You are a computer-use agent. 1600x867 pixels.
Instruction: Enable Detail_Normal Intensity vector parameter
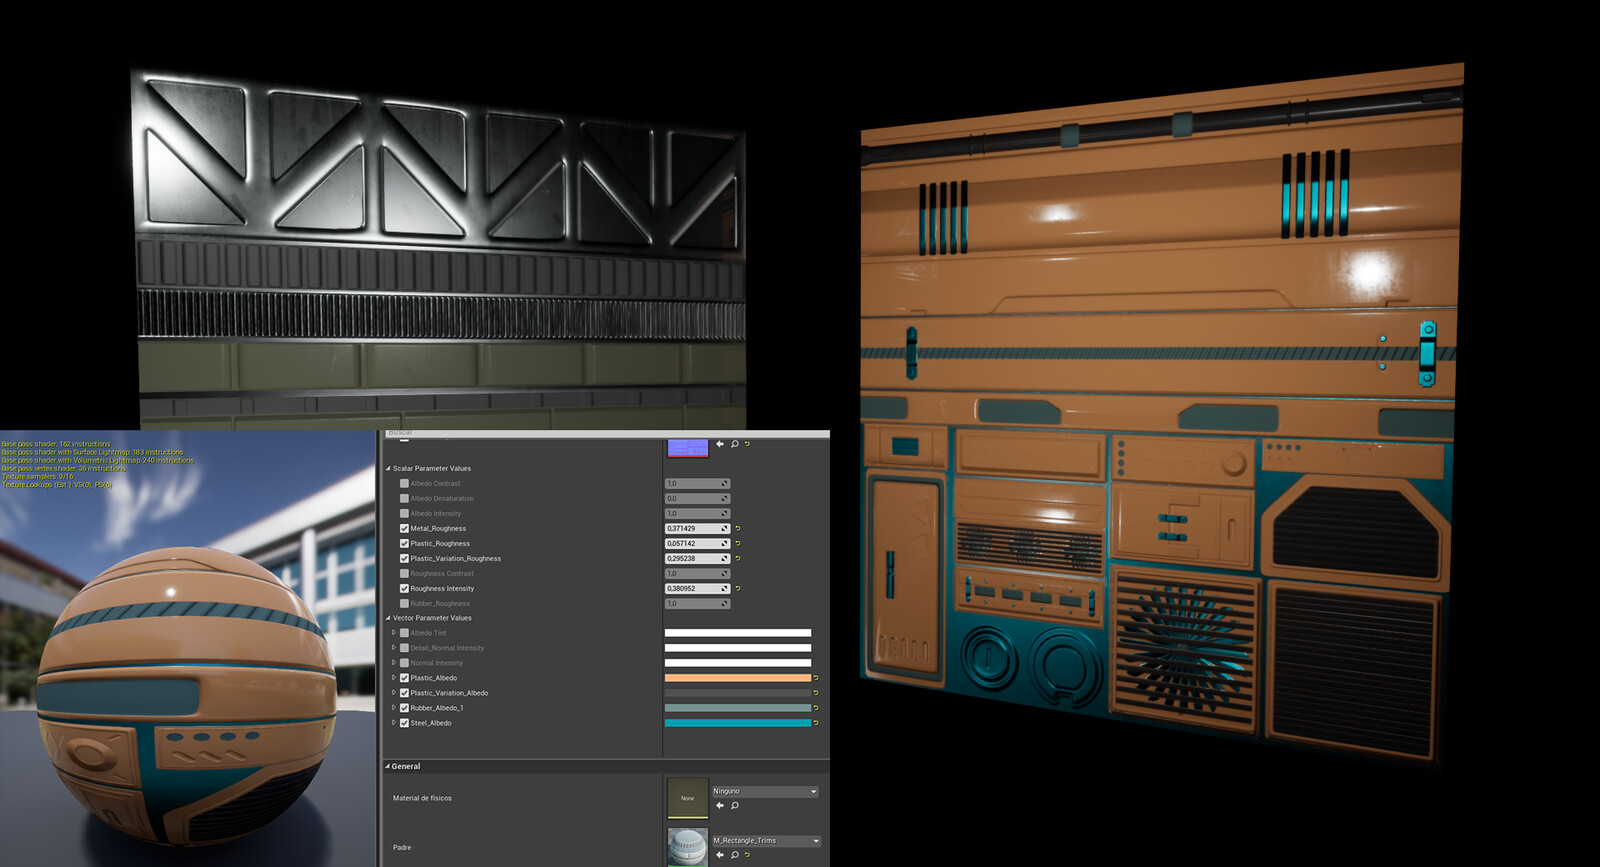pos(404,648)
